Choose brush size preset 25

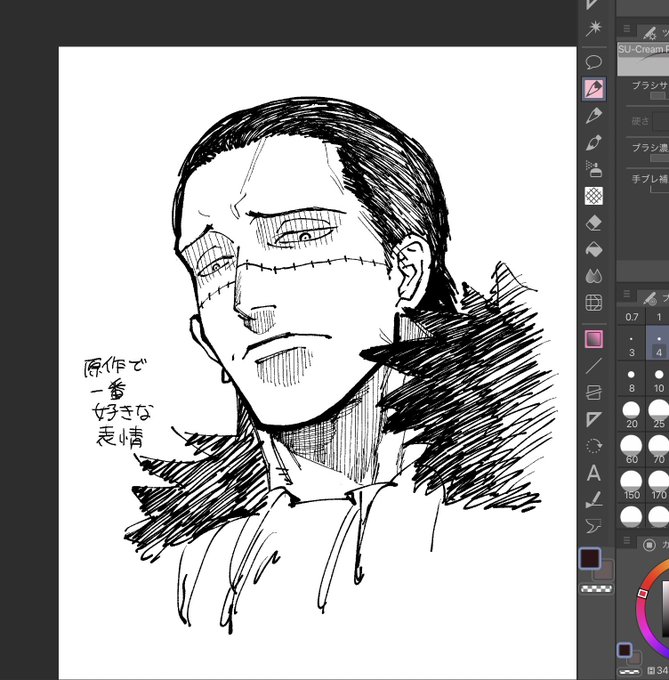(x=658, y=414)
